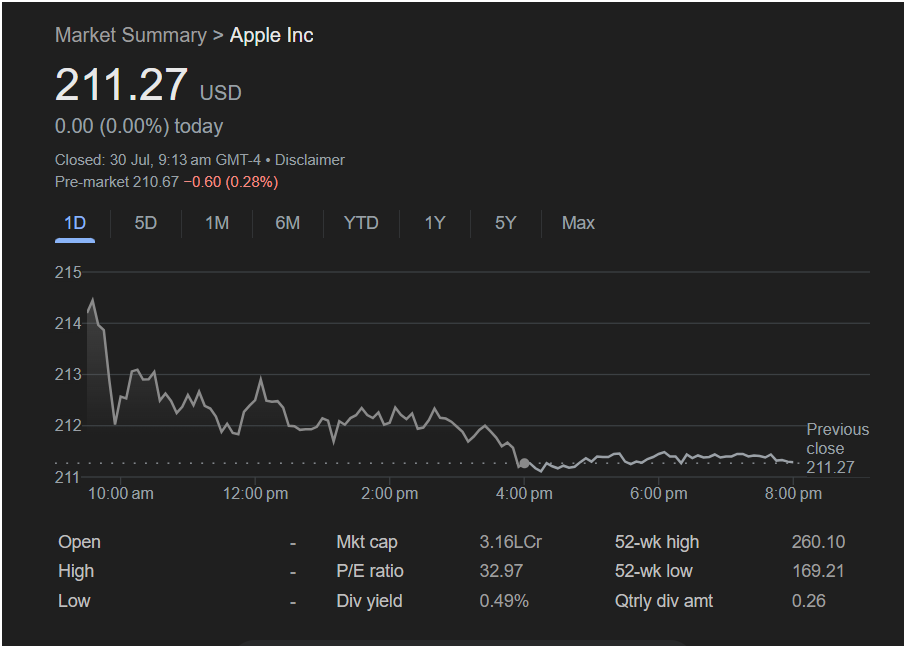This screenshot has height=648, width=906.
Task: Click the 211 y-axis label
Action: (68, 477)
